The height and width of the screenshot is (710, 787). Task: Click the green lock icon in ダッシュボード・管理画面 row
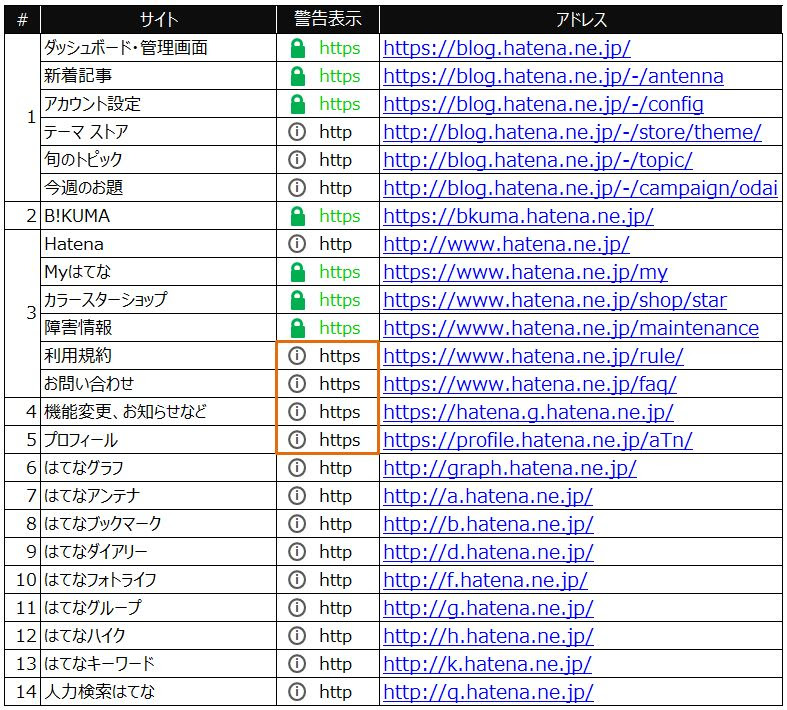[298, 48]
